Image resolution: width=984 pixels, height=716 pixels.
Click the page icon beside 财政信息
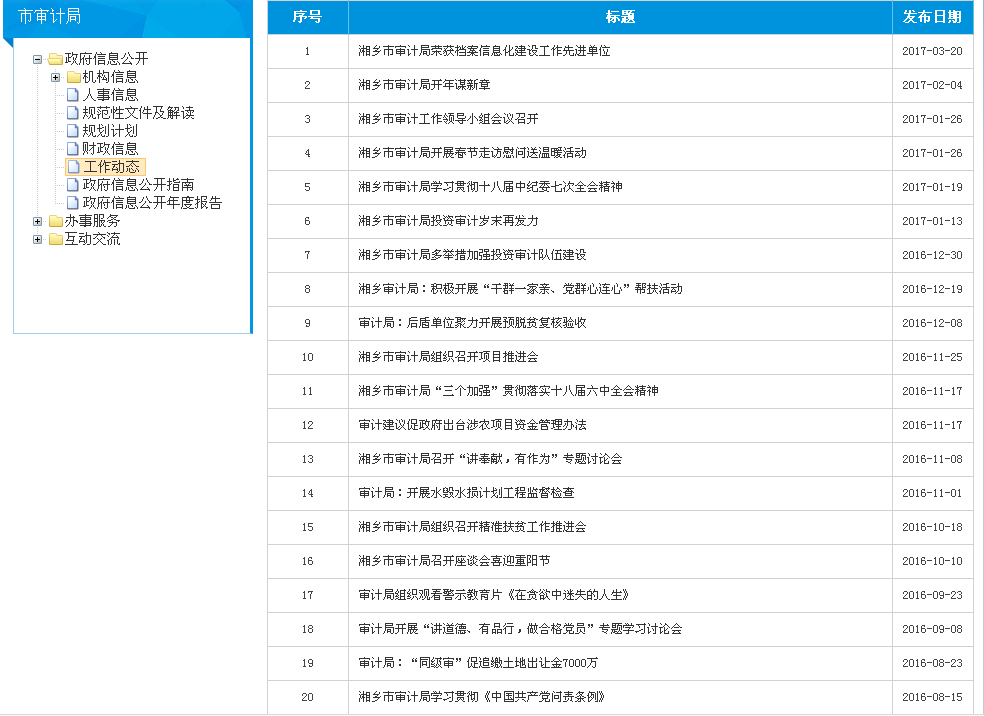(73, 149)
